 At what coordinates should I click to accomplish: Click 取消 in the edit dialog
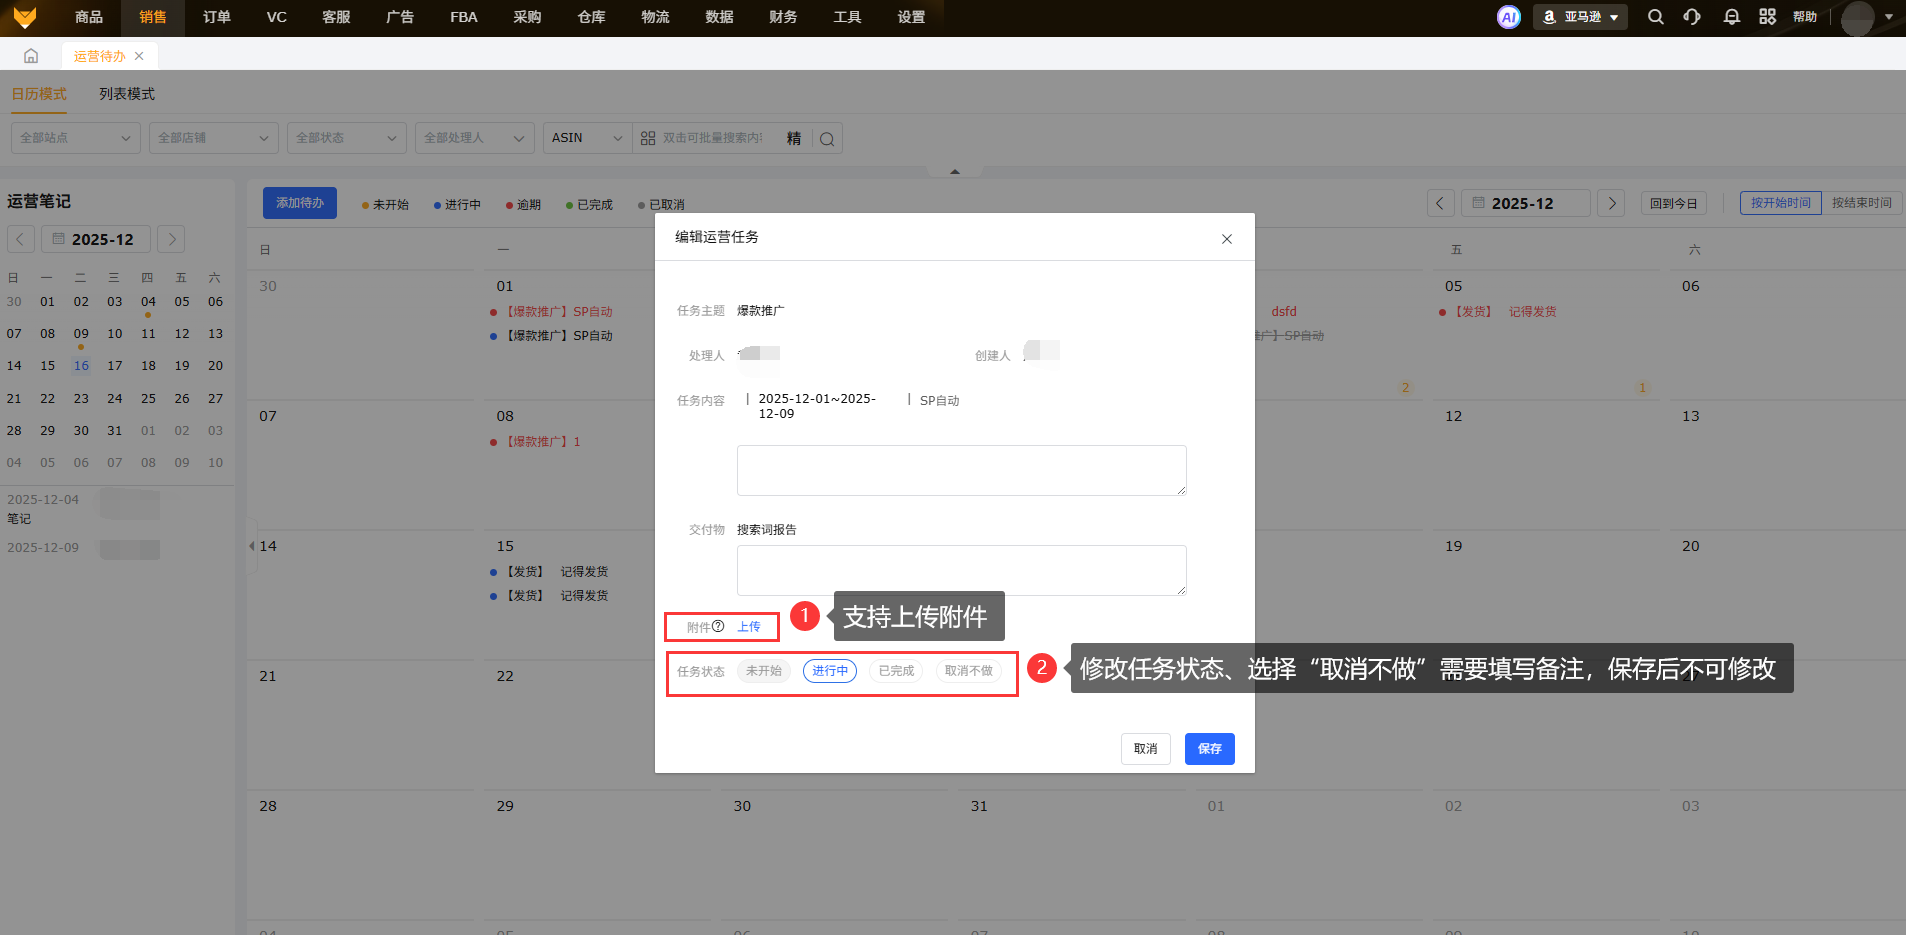click(1146, 749)
